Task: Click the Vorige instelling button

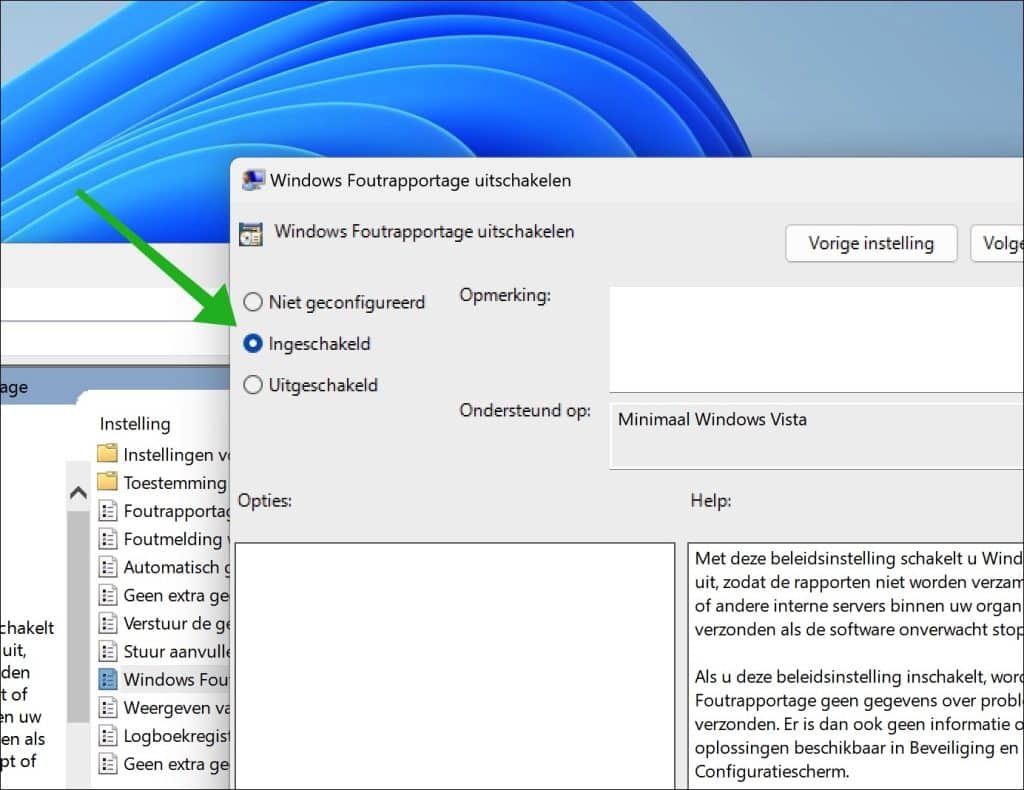Action: click(x=871, y=244)
